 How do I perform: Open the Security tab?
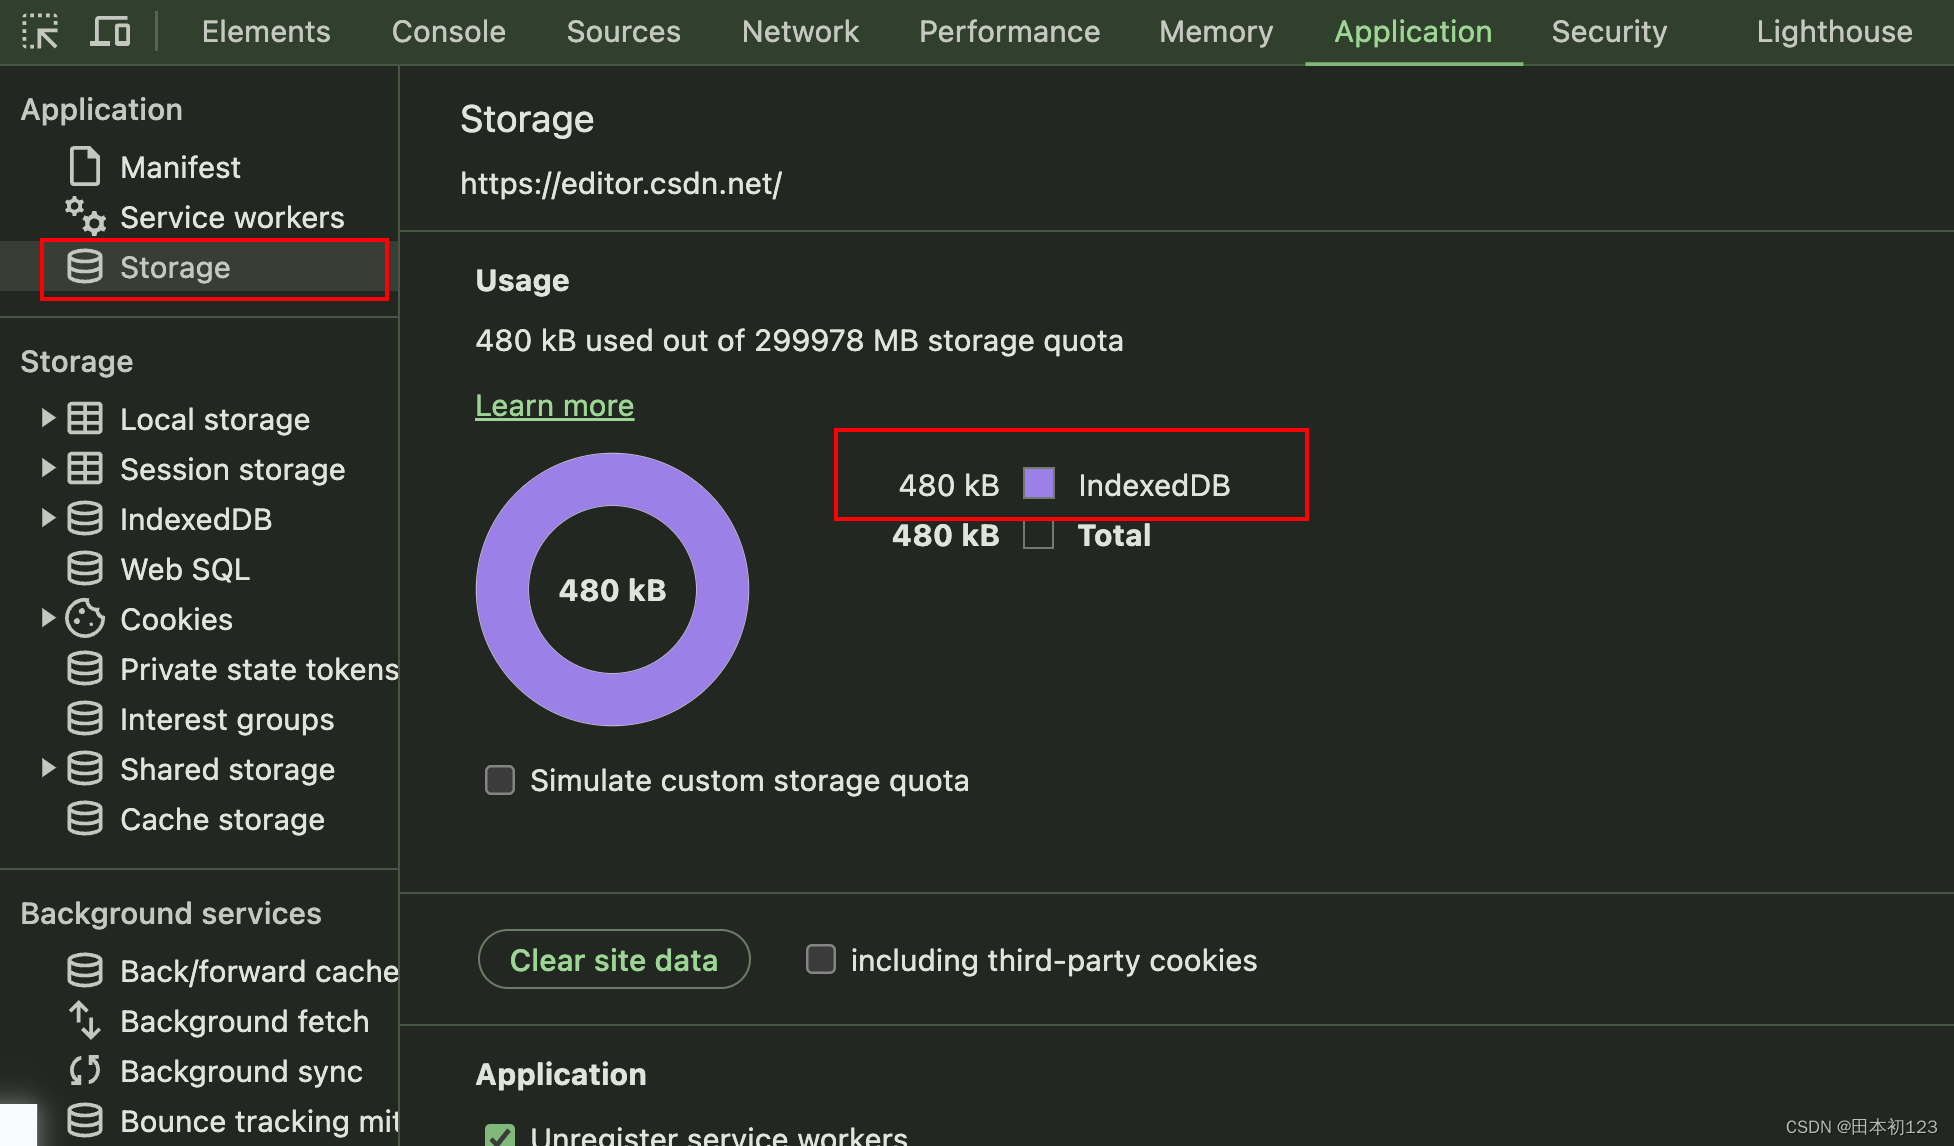[x=1610, y=32]
